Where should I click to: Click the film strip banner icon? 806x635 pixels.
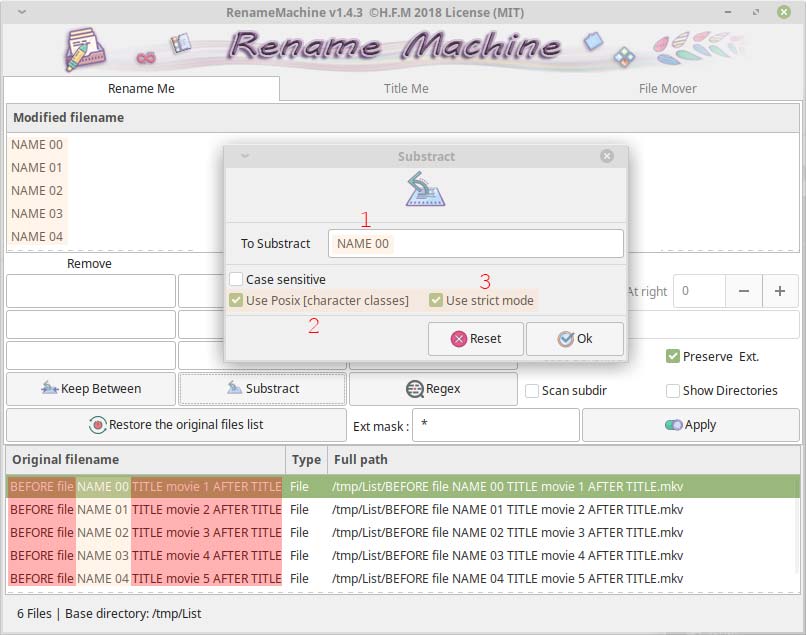(x=180, y=44)
